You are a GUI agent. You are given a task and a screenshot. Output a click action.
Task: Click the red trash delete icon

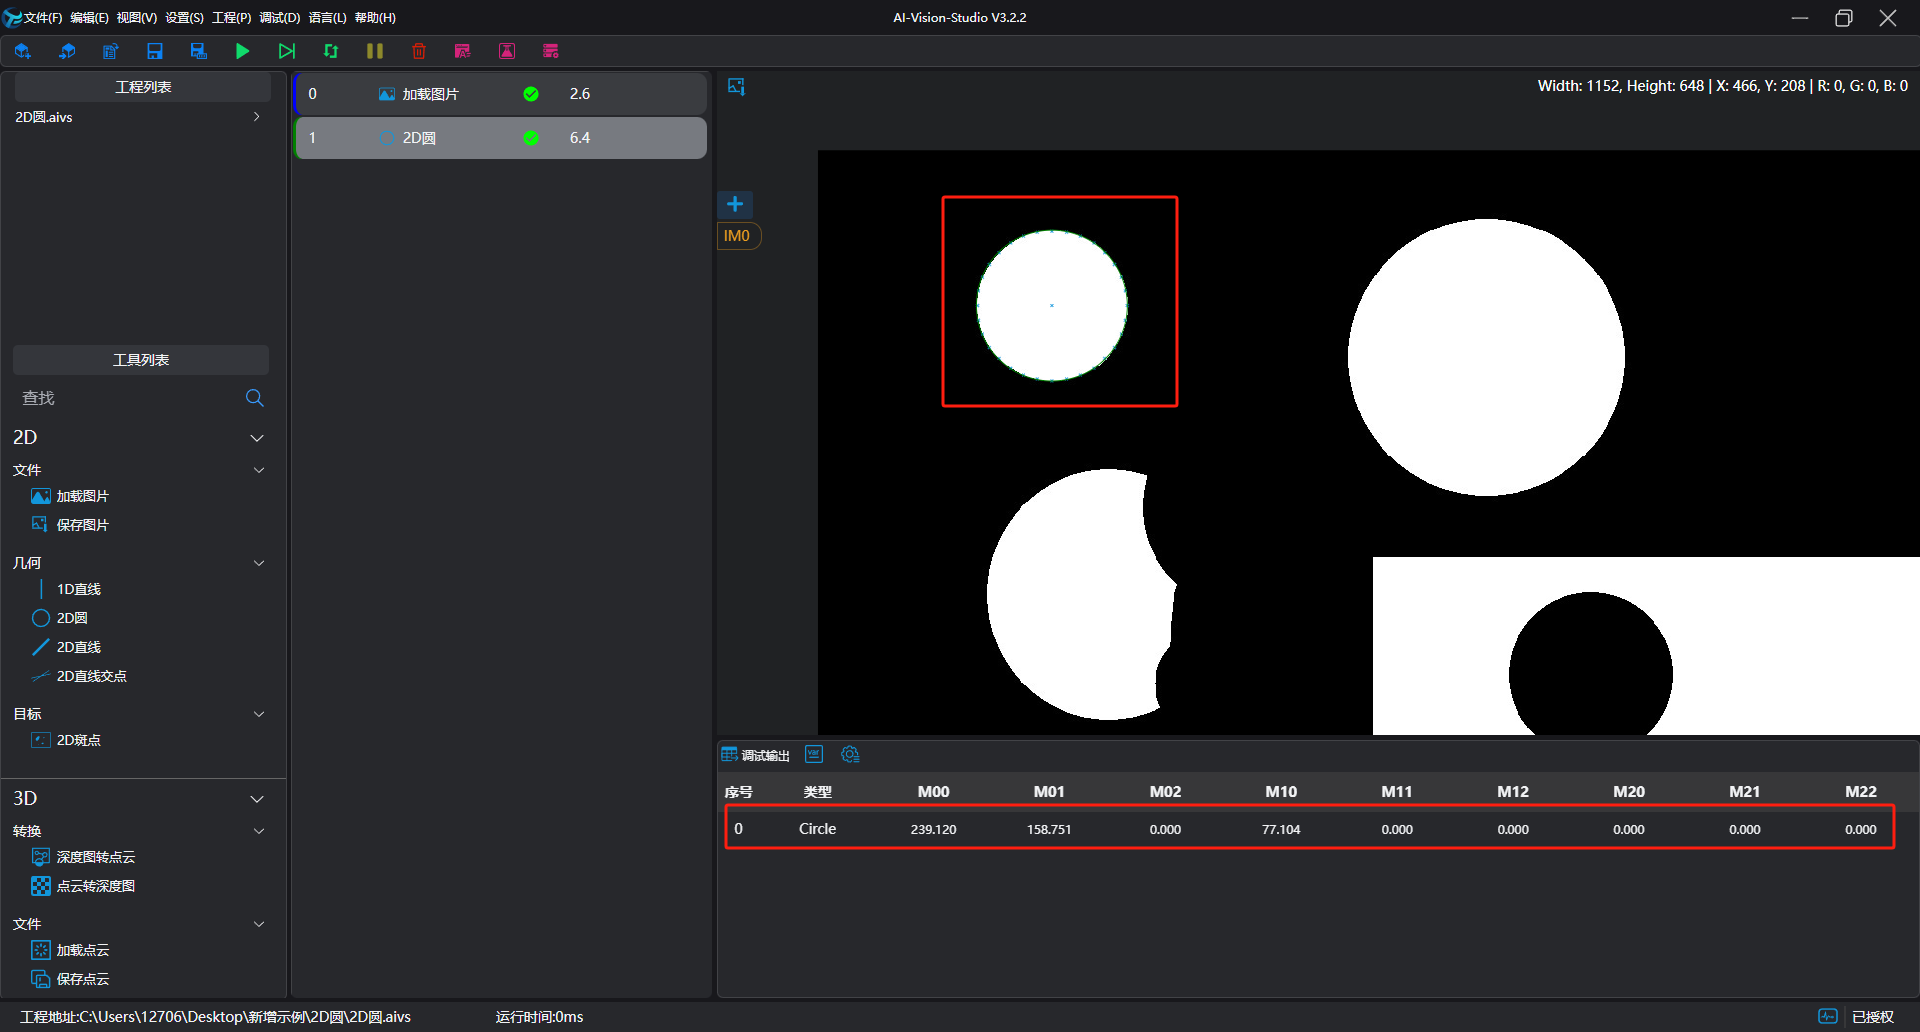coord(419,51)
